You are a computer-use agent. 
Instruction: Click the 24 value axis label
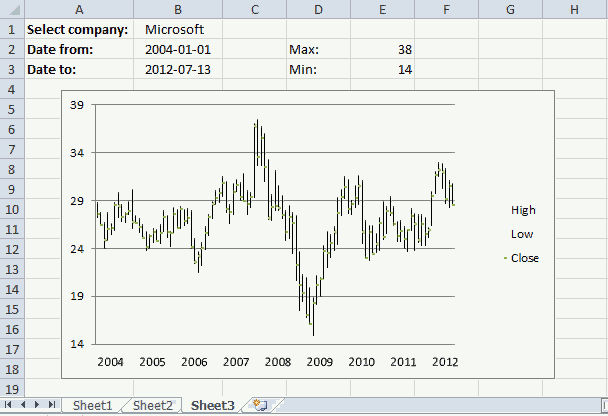[x=77, y=249]
